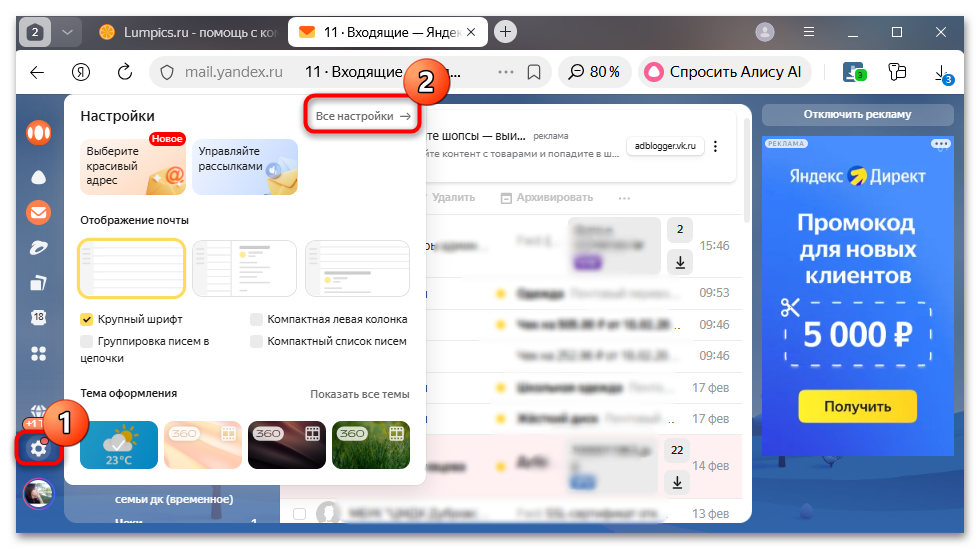Enable 'Компактная левая колонка'

(x=256, y=320)
